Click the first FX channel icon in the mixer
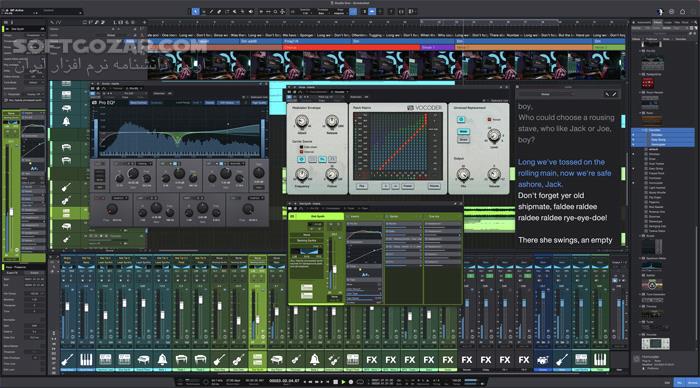The width and height of the screenshot is (700, 388). (x=371, y=359)
